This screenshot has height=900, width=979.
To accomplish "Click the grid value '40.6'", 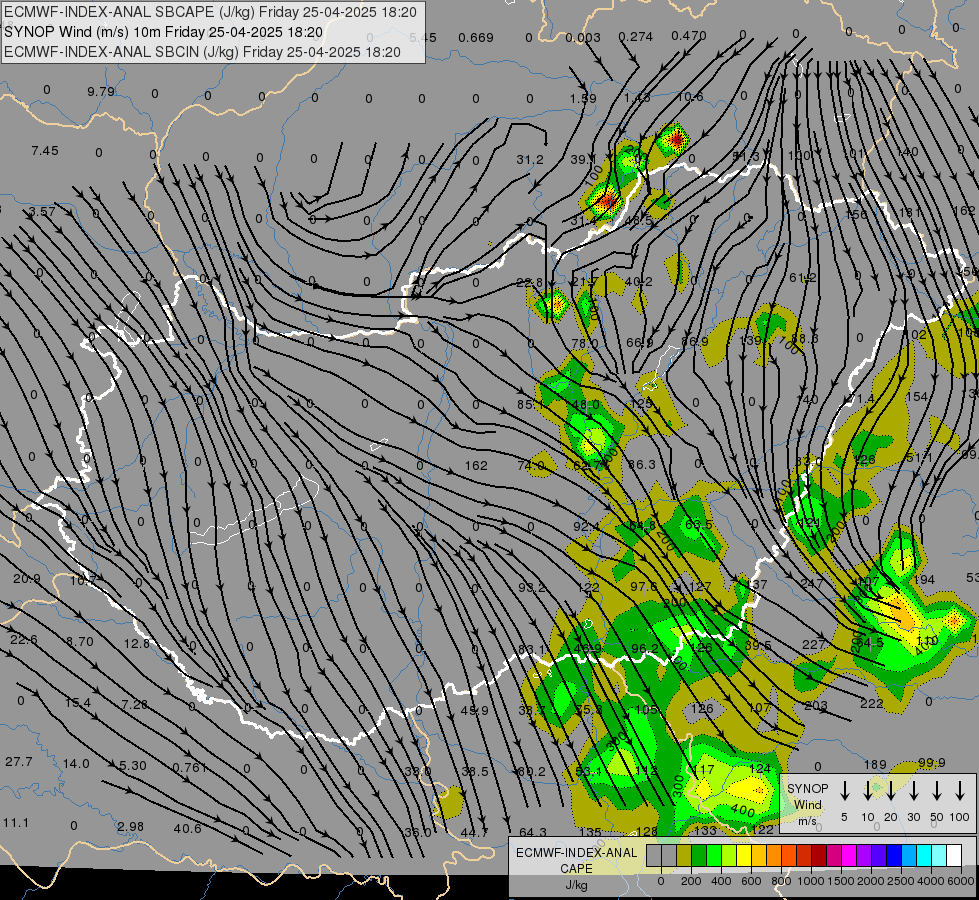I will click(187, 829).
